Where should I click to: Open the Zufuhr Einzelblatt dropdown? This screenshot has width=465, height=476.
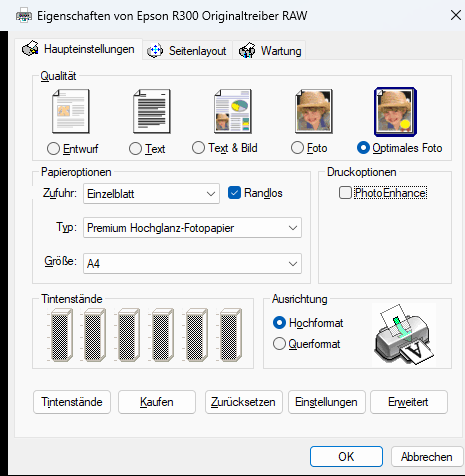click(x=151, y=193)
